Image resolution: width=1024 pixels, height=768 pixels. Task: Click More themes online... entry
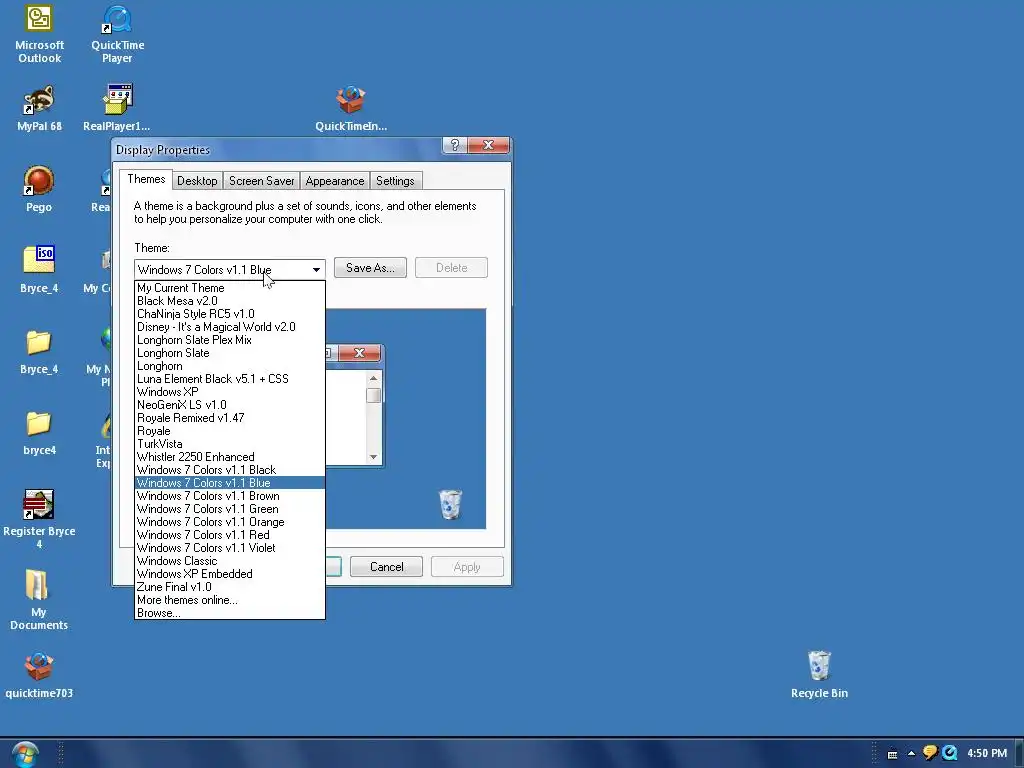230,600
